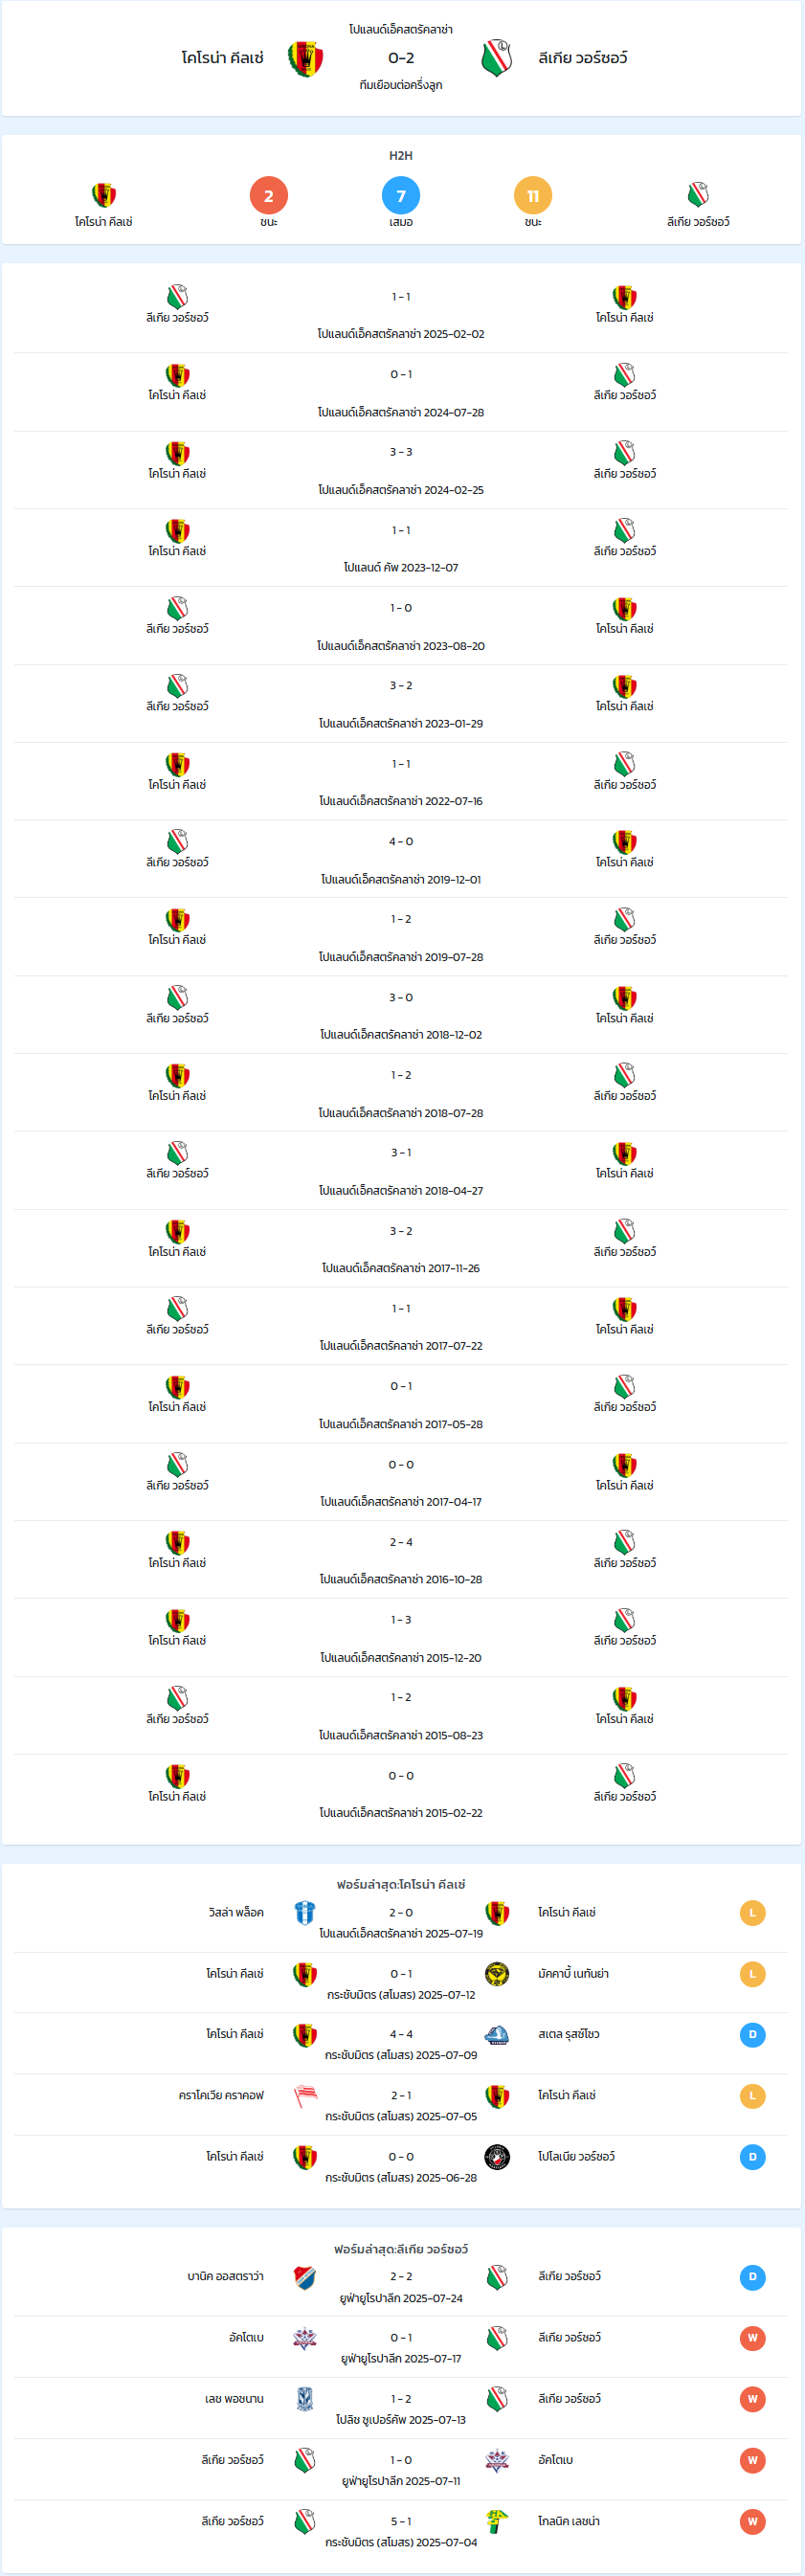The image size is (805, 2576).
Task: Click the blue 7 draws circle
Action: coord(401,195)
